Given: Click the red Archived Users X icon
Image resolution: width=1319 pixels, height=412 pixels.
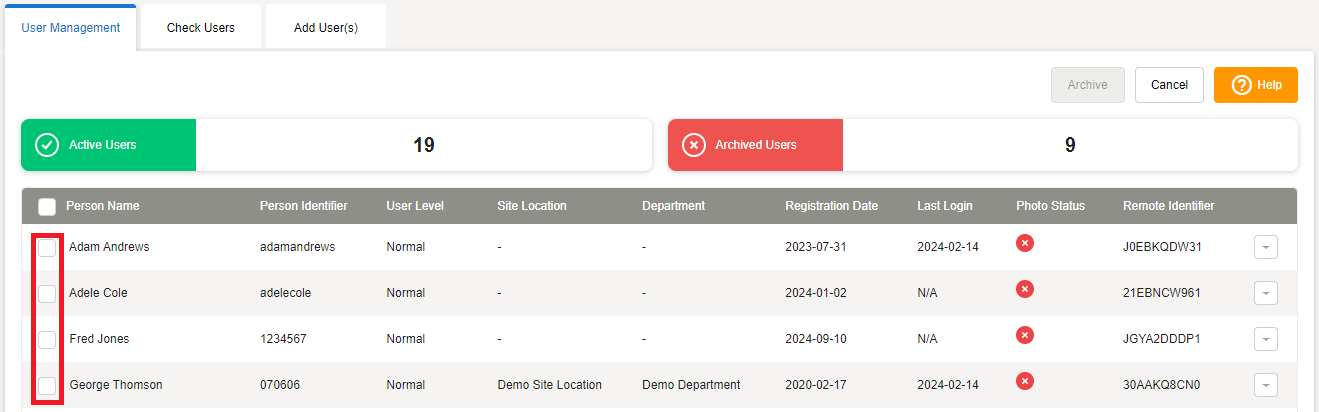Looking at the screenshot, I should point(693,145).
